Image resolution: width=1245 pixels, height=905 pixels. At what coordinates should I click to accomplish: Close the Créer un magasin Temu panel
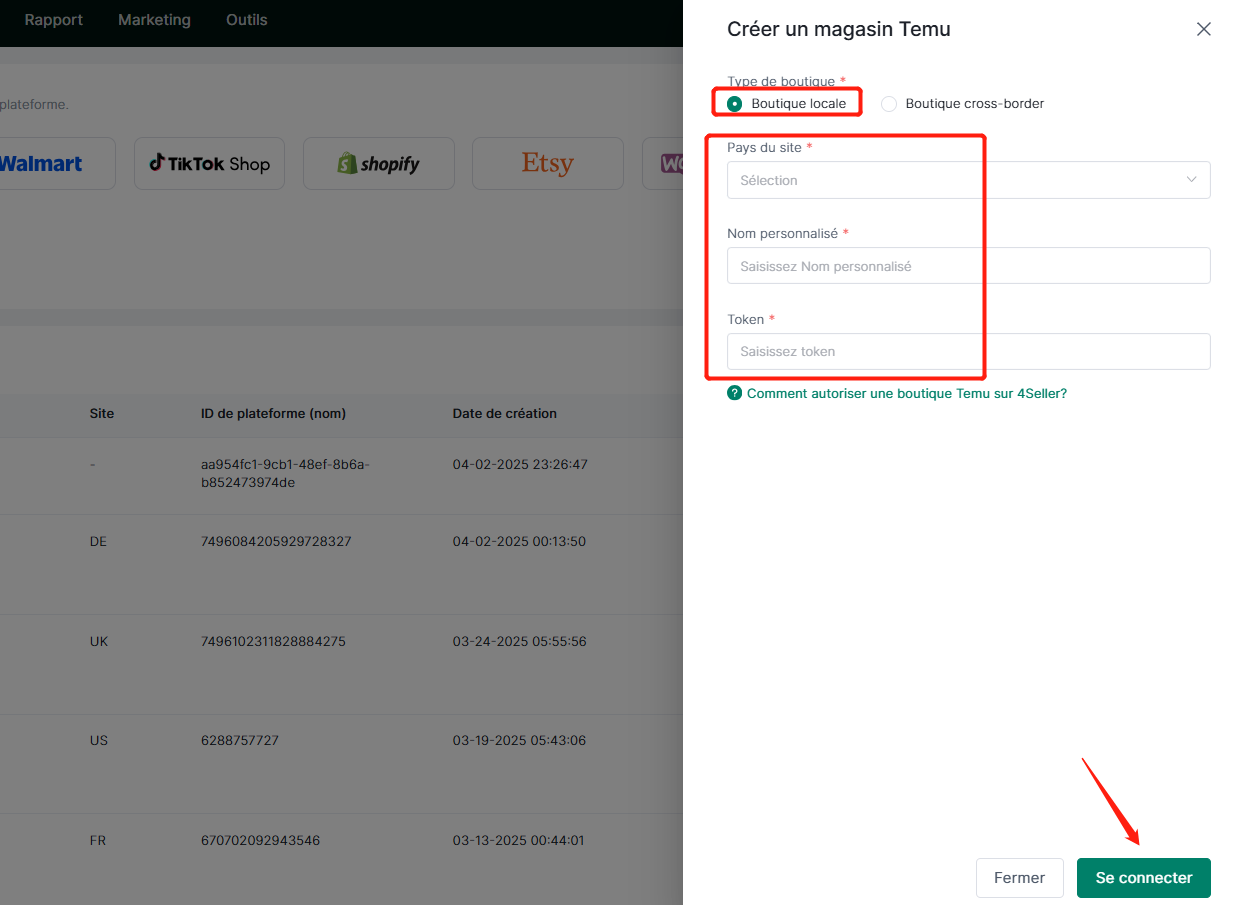pyautogui.click(x=1203, y=29)
